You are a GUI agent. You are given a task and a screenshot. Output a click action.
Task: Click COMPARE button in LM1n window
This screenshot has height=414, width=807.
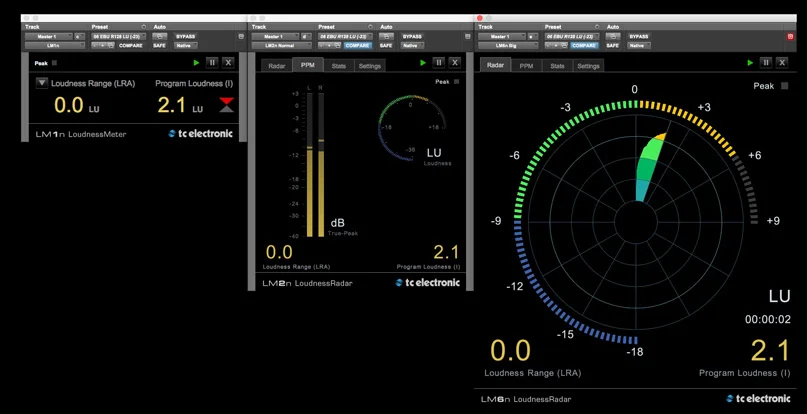131,45
